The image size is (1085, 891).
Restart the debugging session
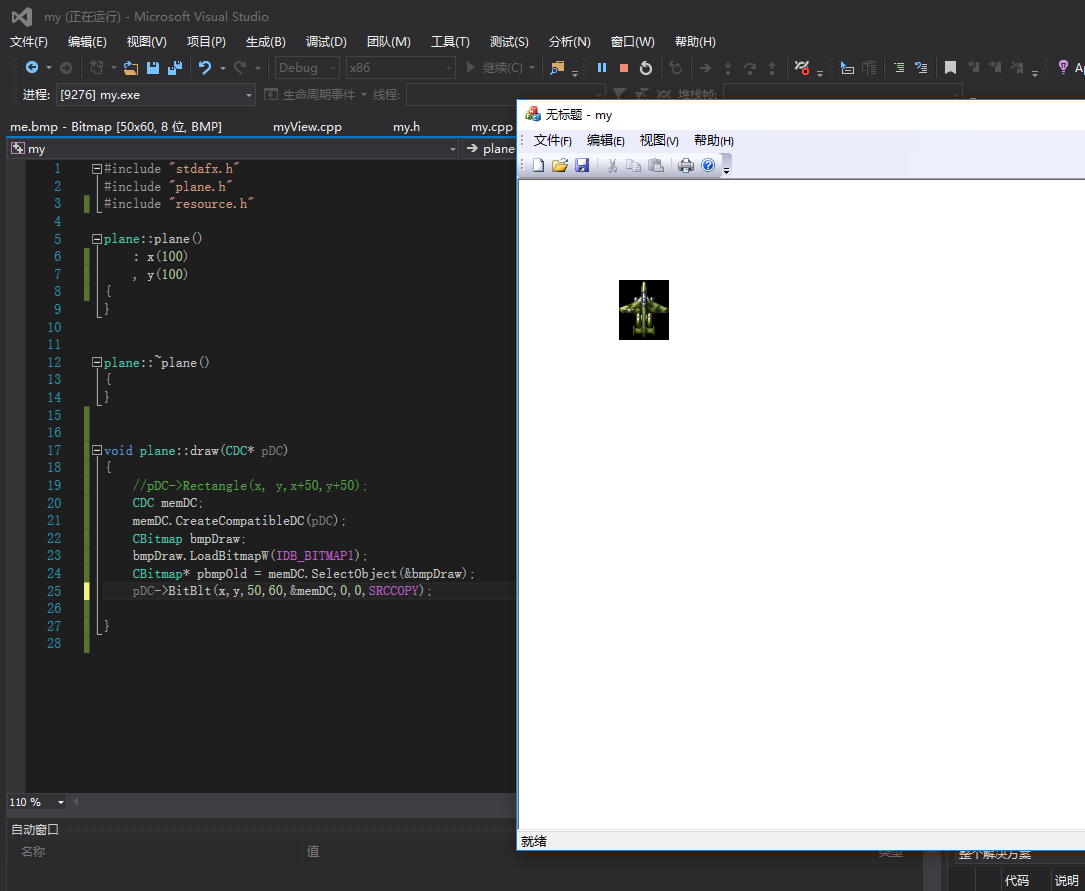[646, 68]
